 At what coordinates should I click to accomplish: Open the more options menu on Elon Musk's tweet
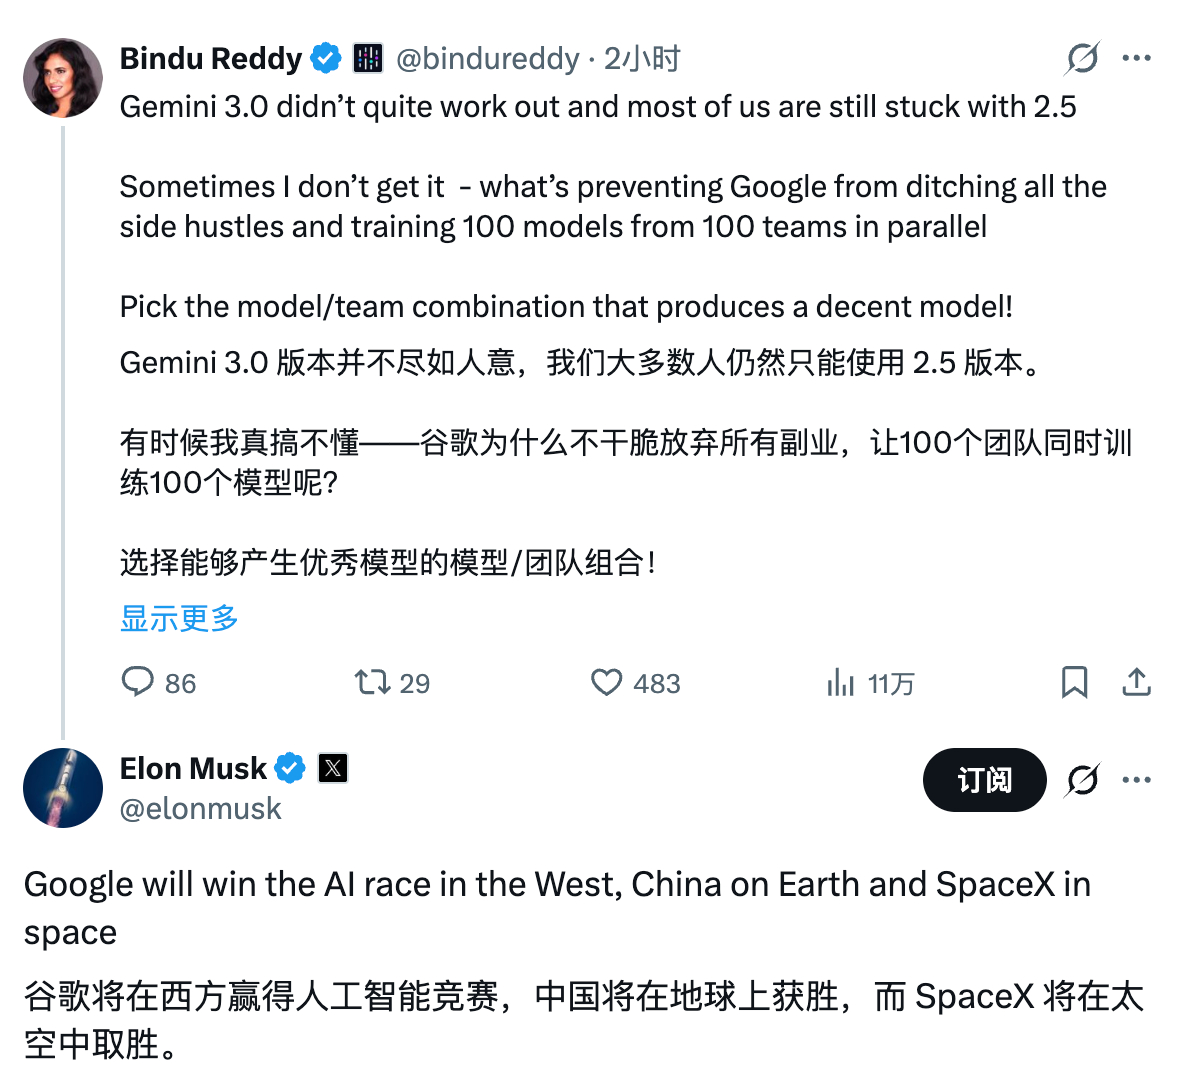pos(1137,780)
